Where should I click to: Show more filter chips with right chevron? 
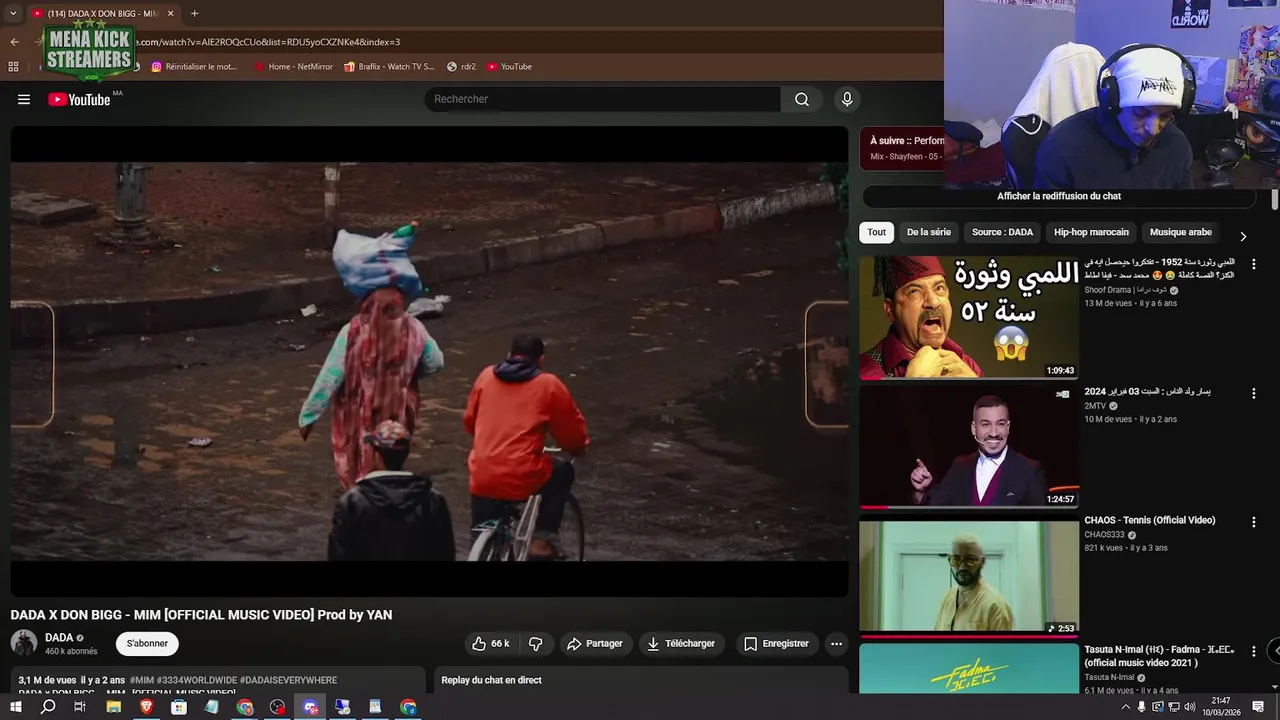tap(1243, 237)
